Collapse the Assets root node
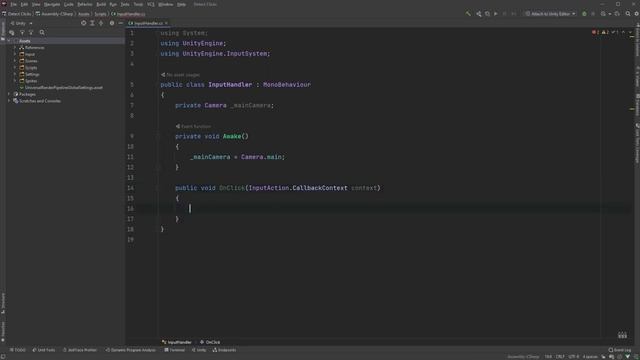Screen dimensions: 640x360 click(x=9, y=41)
